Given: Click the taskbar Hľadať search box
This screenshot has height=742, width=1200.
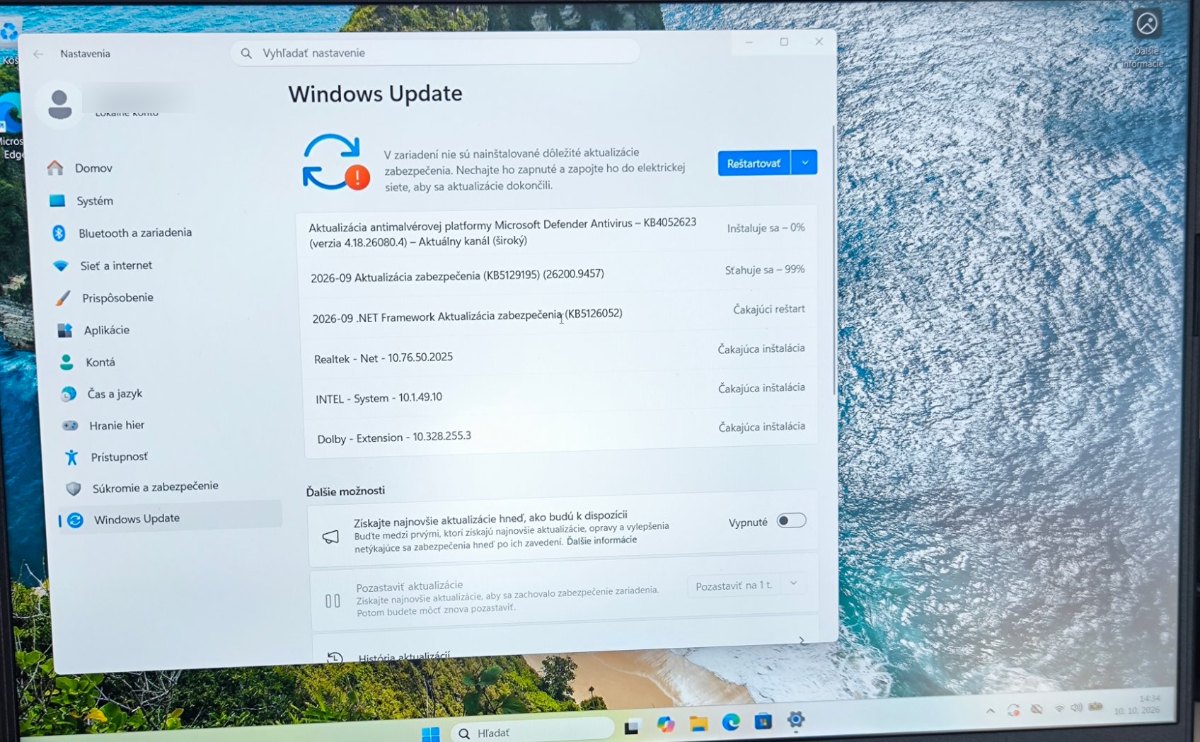Looking at the screenshot, I should (x=531, y=732).
